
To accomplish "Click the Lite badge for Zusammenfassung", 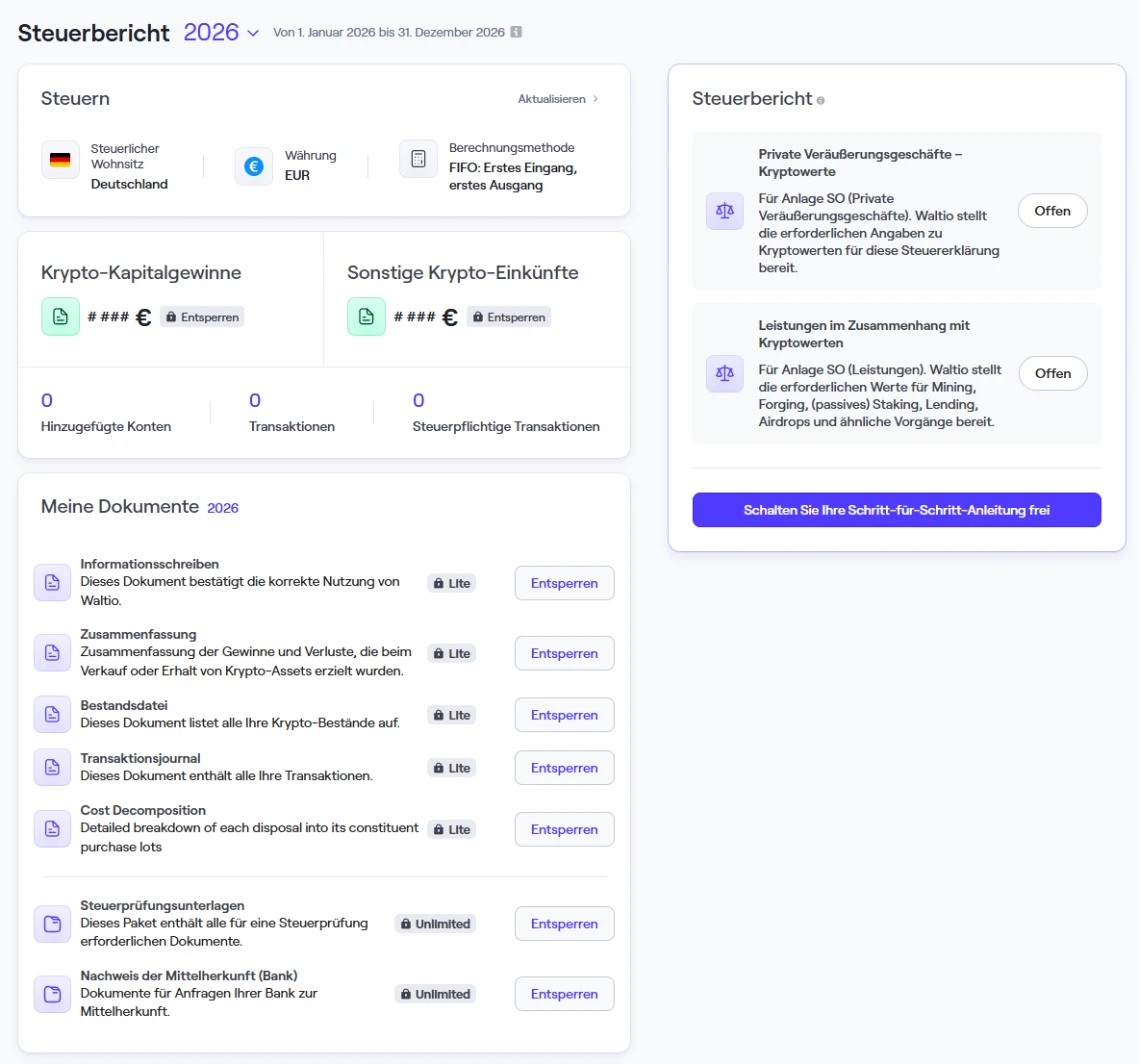I will point(452,654).
